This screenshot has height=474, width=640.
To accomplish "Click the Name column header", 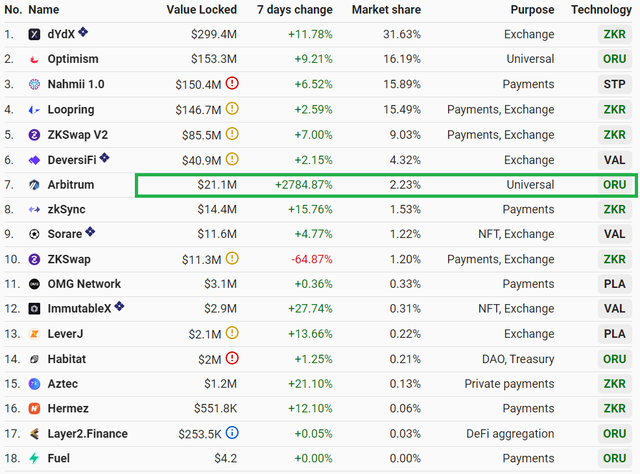I will (44, 10).
